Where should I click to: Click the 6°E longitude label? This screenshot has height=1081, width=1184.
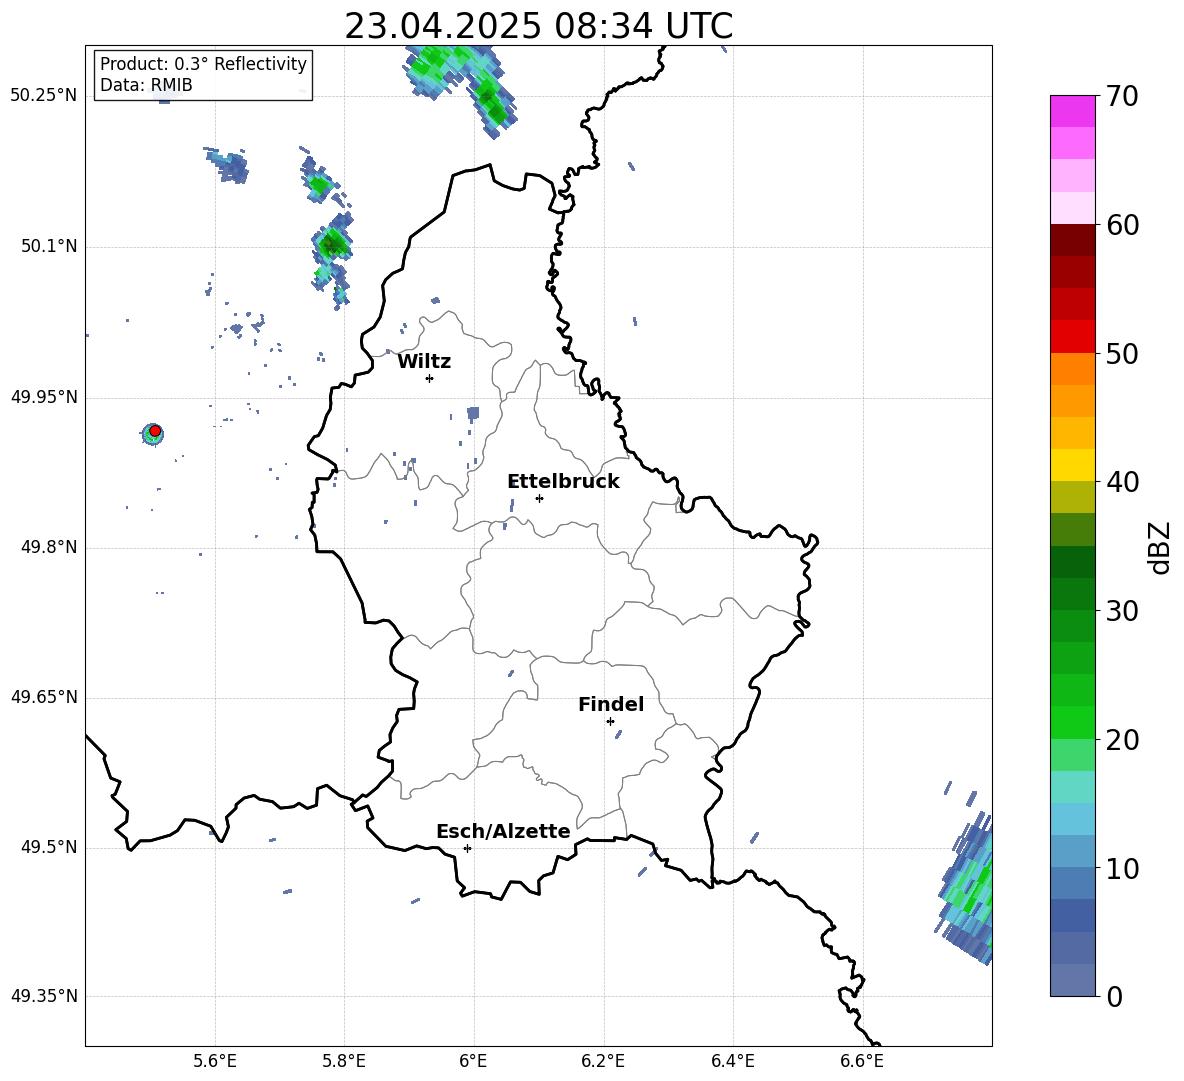[x=473, y=1061]
